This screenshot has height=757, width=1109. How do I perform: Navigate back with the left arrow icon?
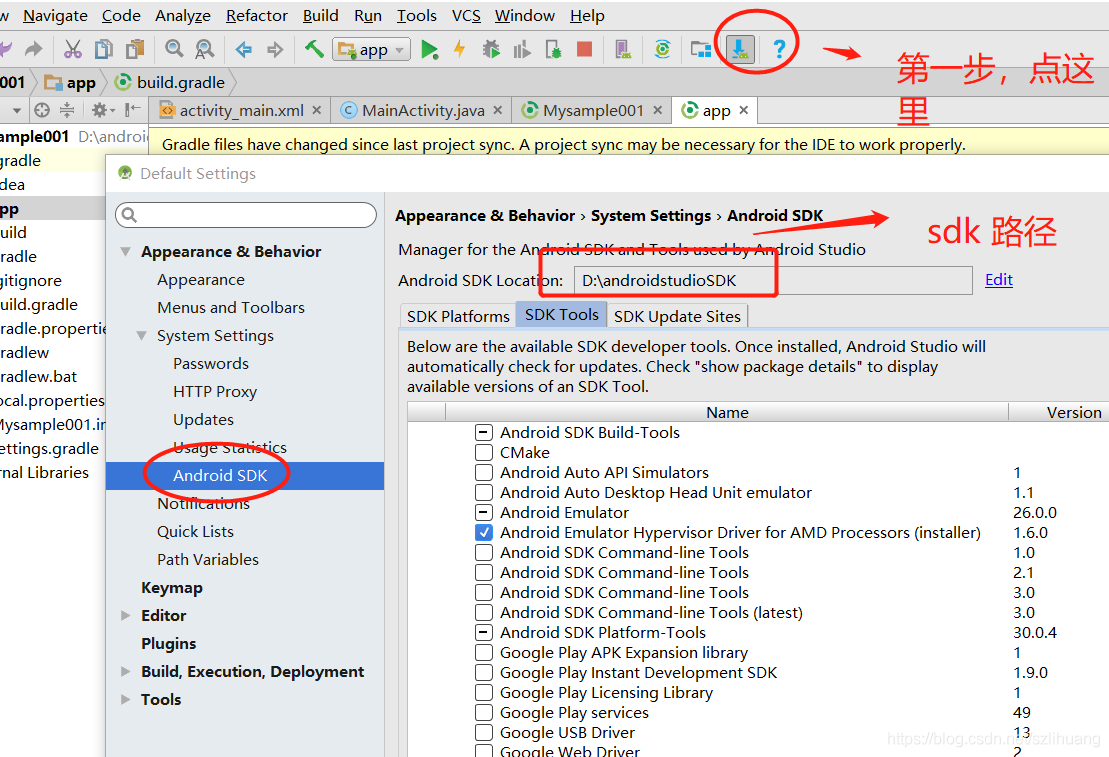(244, 50)
